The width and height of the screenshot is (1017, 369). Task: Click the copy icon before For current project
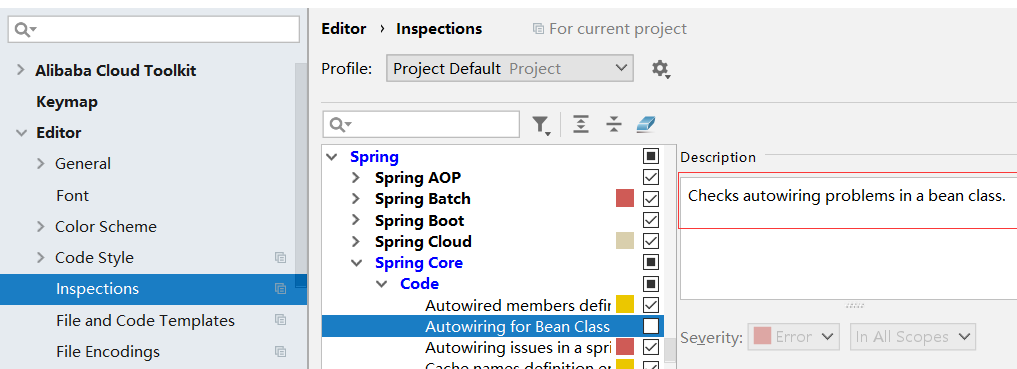(x=538, y=29)
